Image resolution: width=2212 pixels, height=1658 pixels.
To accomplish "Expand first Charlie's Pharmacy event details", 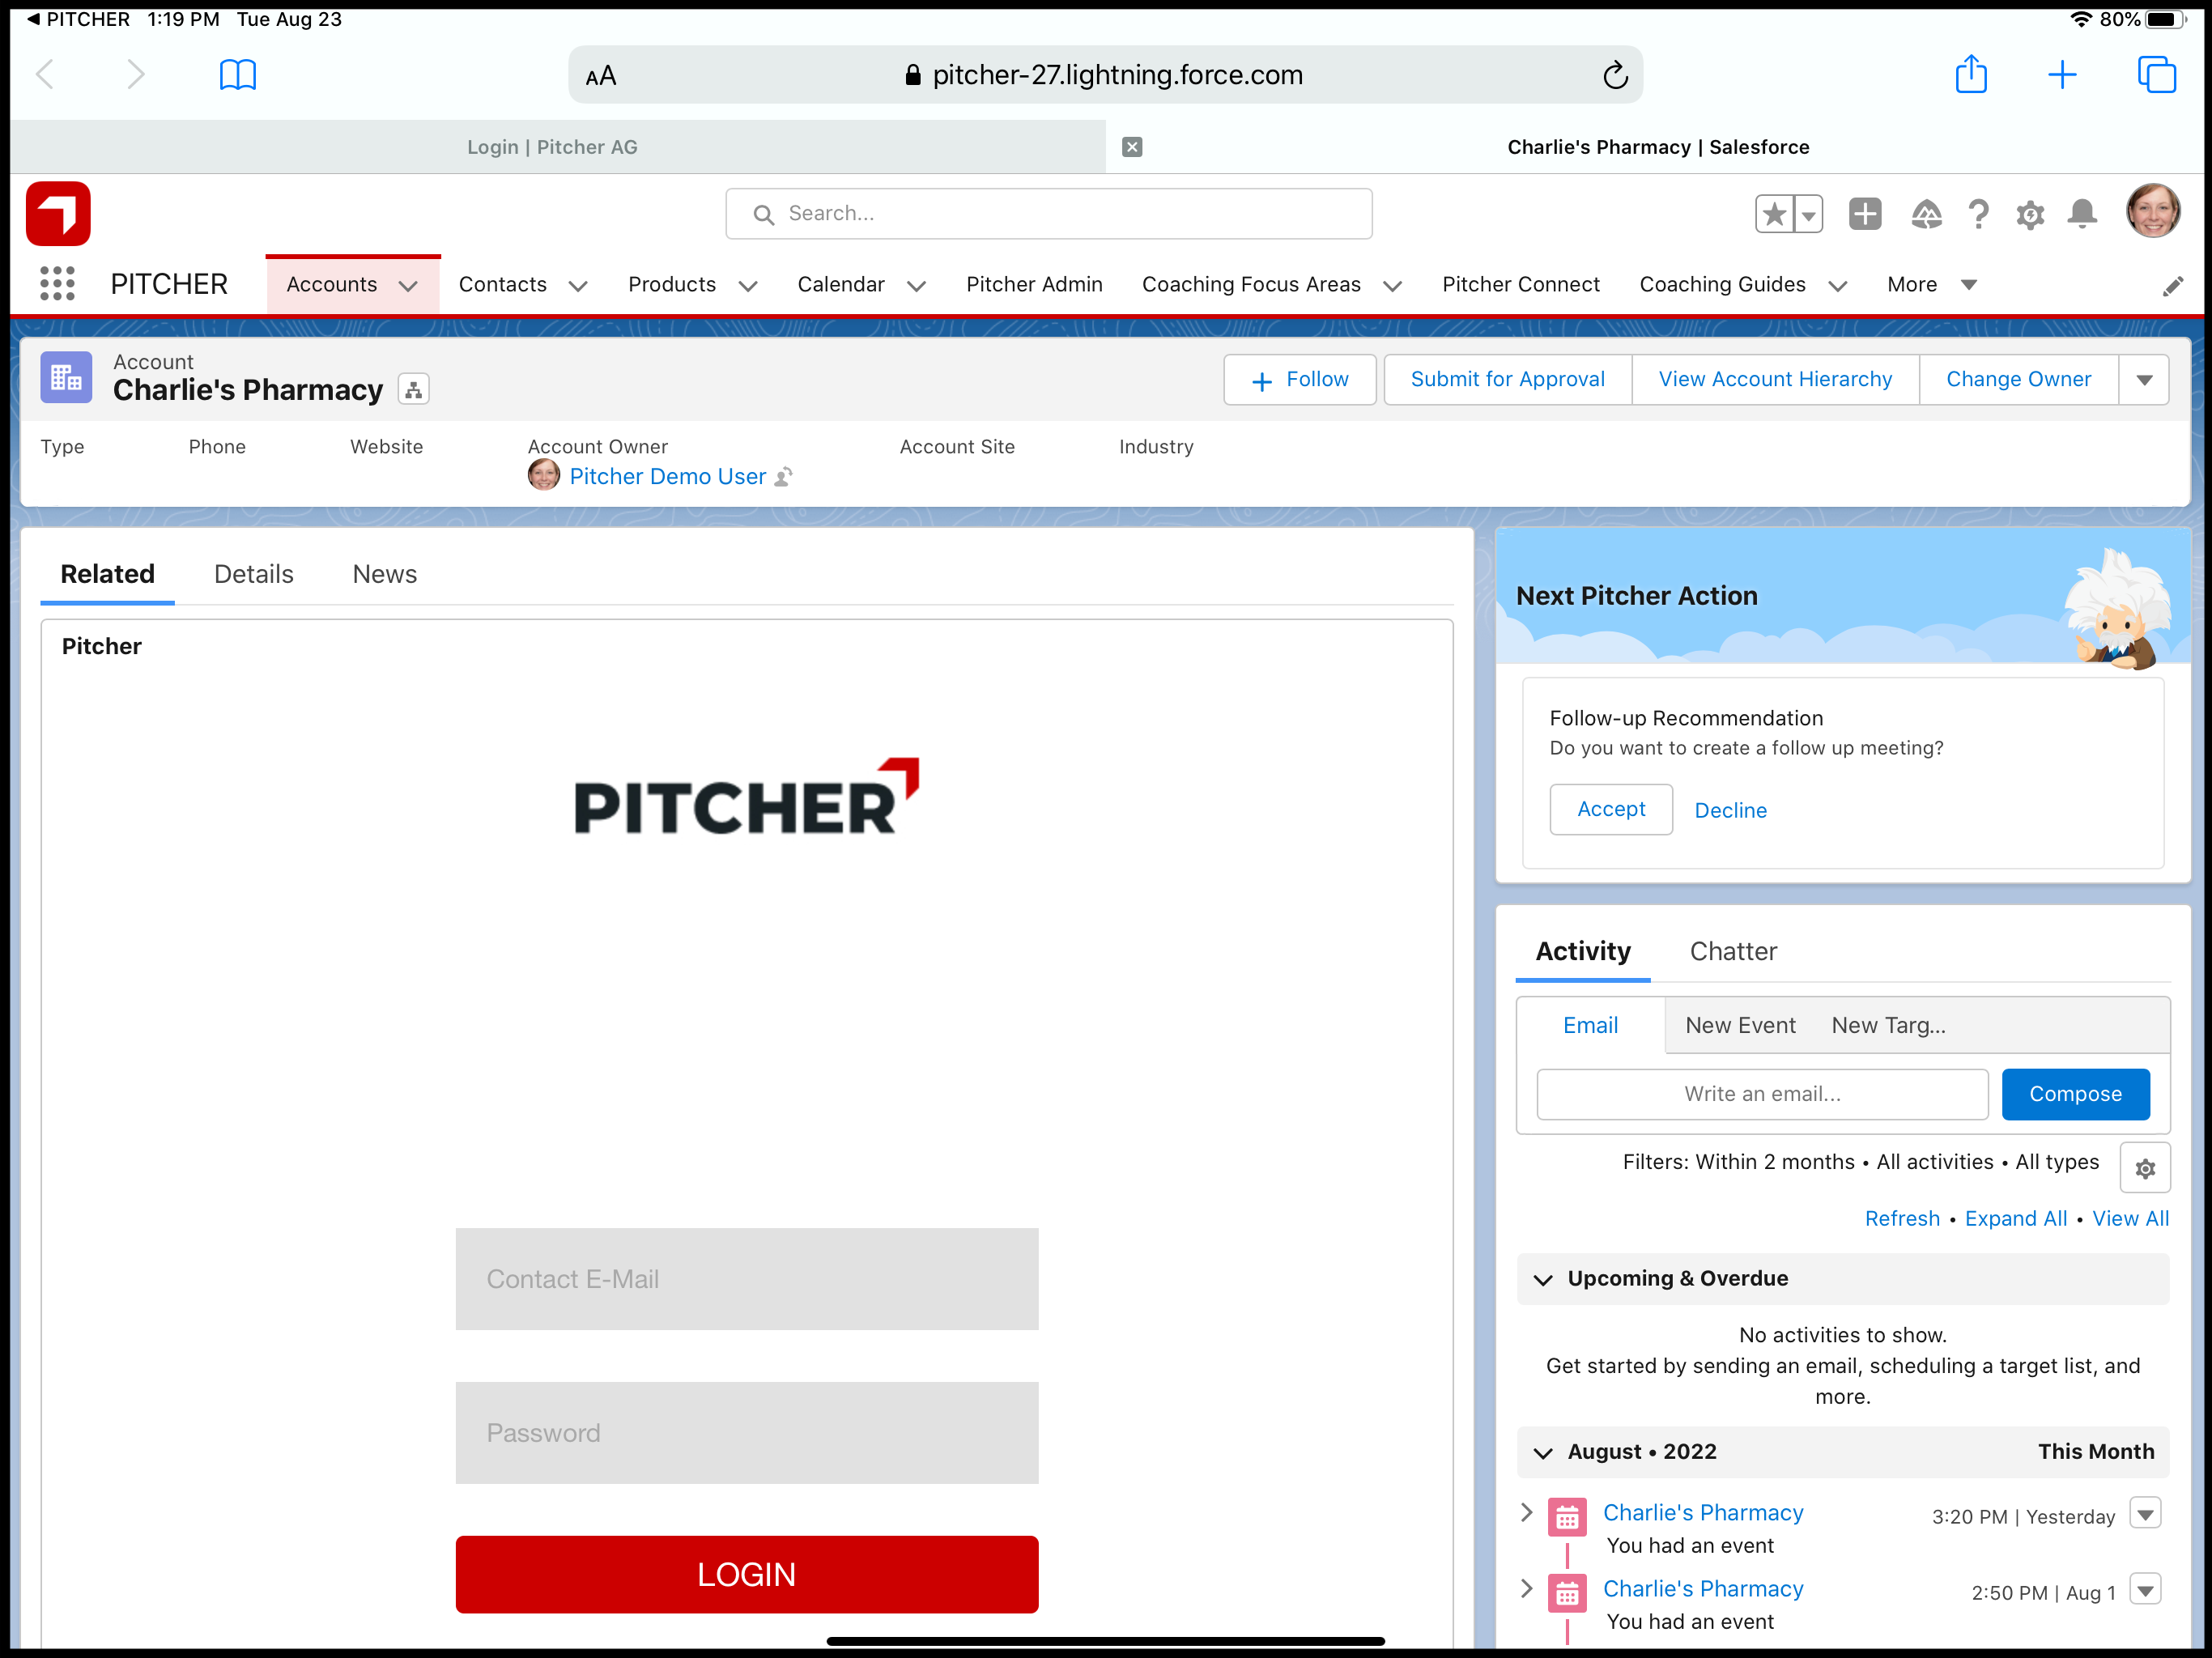I will coord(1526,1512).
